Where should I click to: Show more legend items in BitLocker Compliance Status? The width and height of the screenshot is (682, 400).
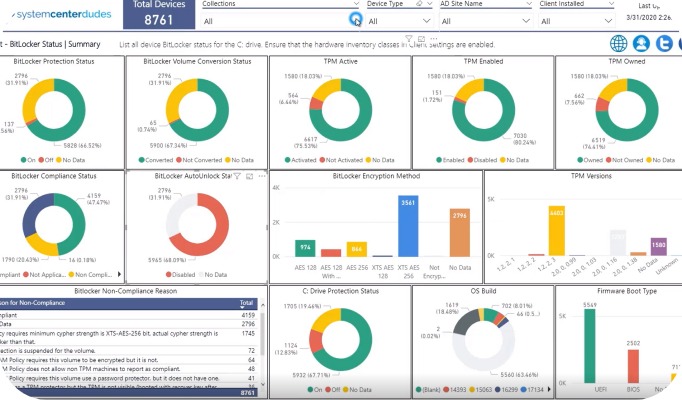coord(119,274)
